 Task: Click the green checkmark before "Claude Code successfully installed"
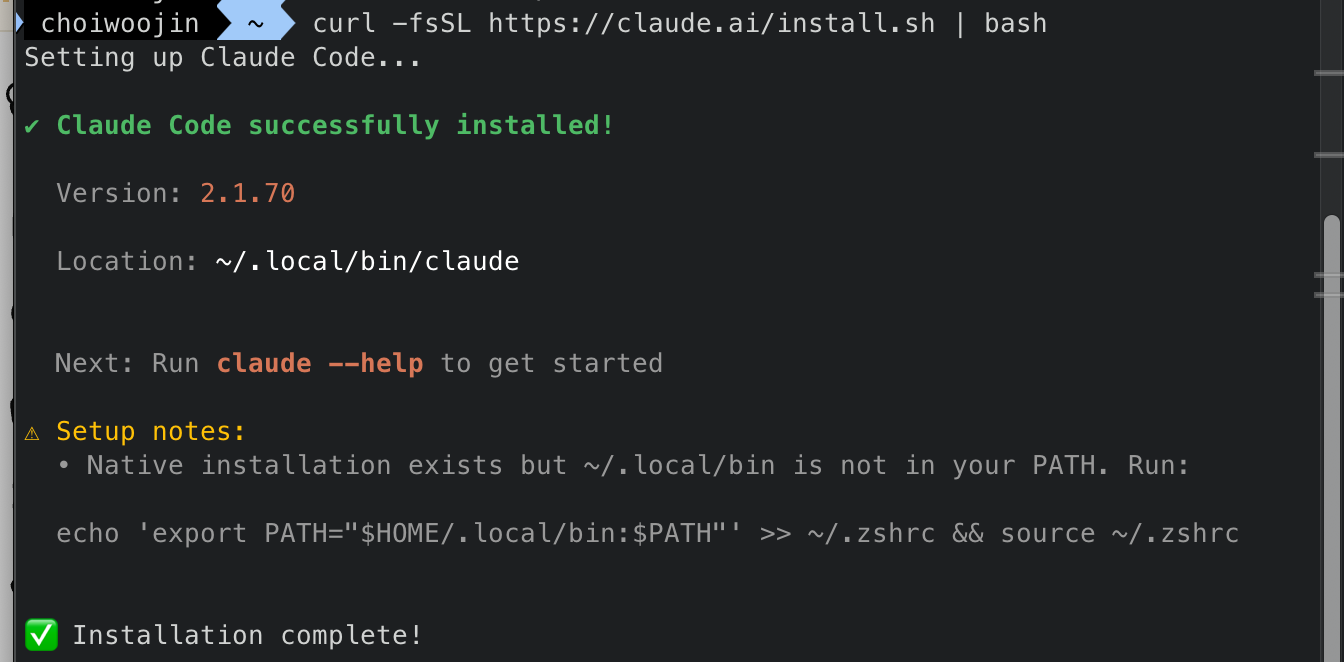pyautogui.click(x=33, y=126)
